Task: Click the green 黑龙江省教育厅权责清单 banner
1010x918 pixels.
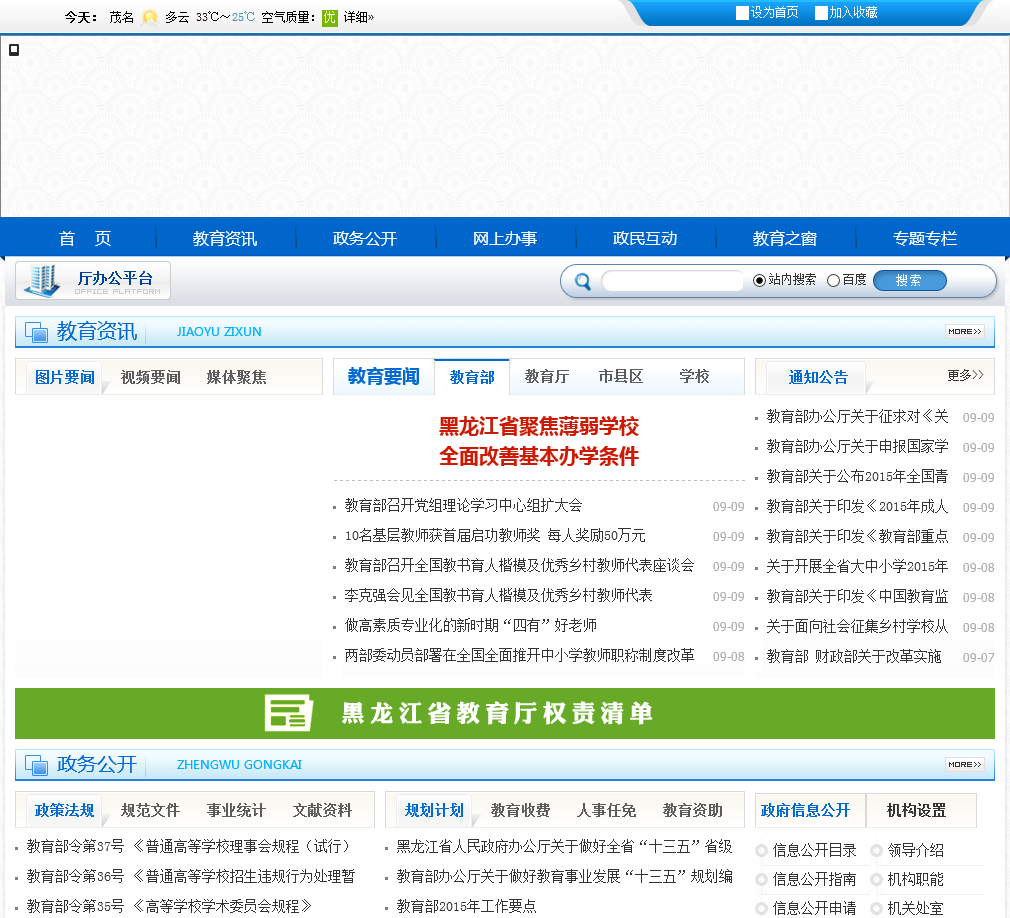Action: [x=505, y=713]
